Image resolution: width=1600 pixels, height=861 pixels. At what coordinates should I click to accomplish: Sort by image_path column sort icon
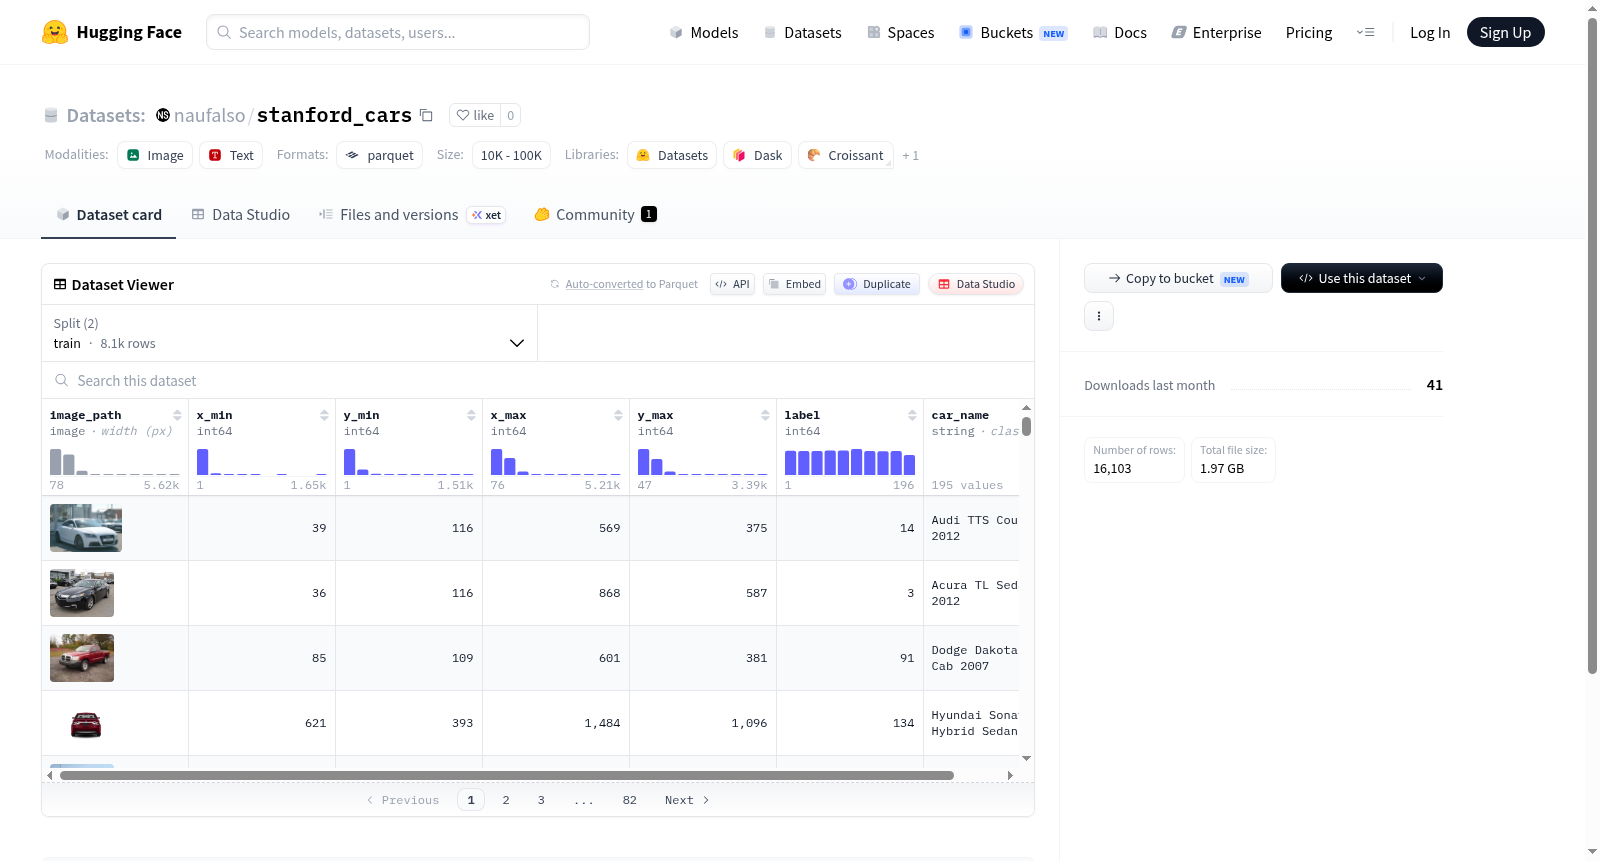[177, 415]
